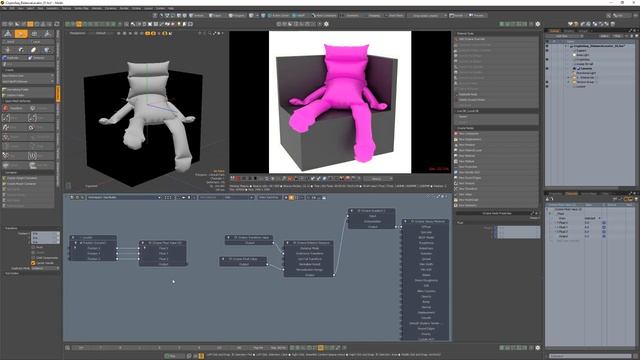Click the Vertices selection mode button
The height and width of the screenshot is (360, 640).
pos(197,16)
